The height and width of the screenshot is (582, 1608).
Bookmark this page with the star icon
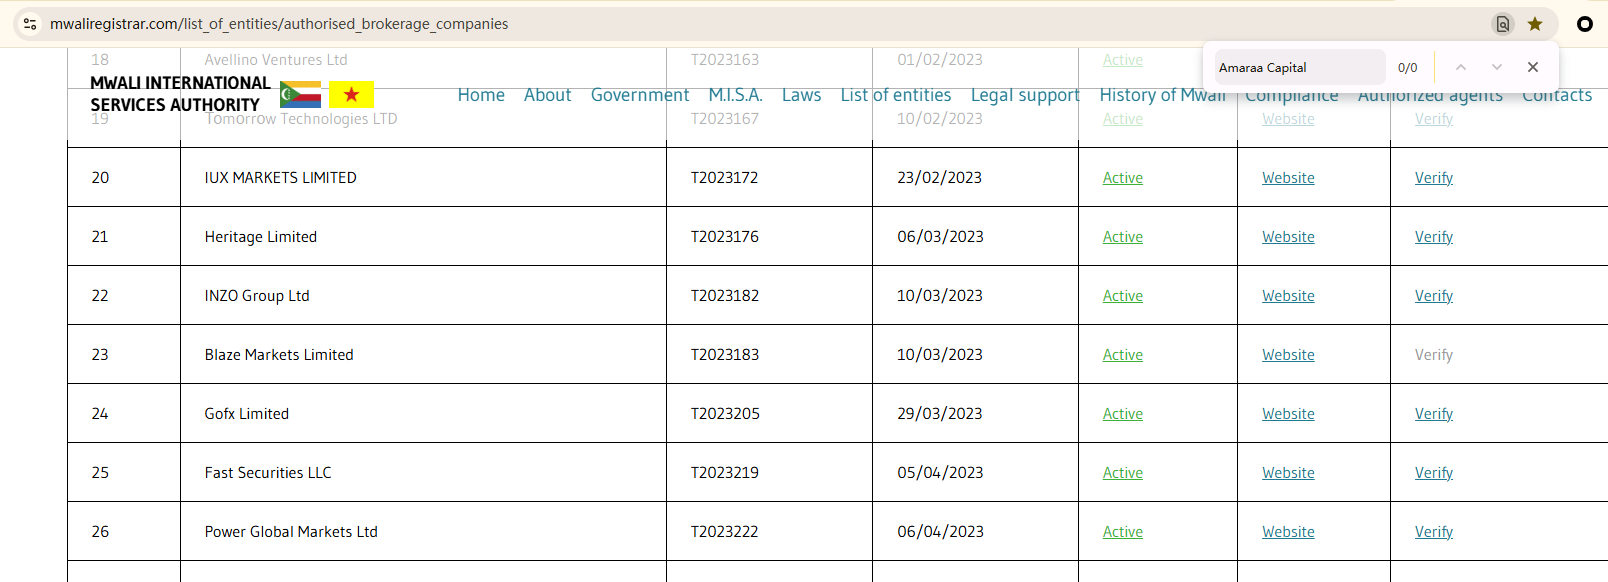1535,24
